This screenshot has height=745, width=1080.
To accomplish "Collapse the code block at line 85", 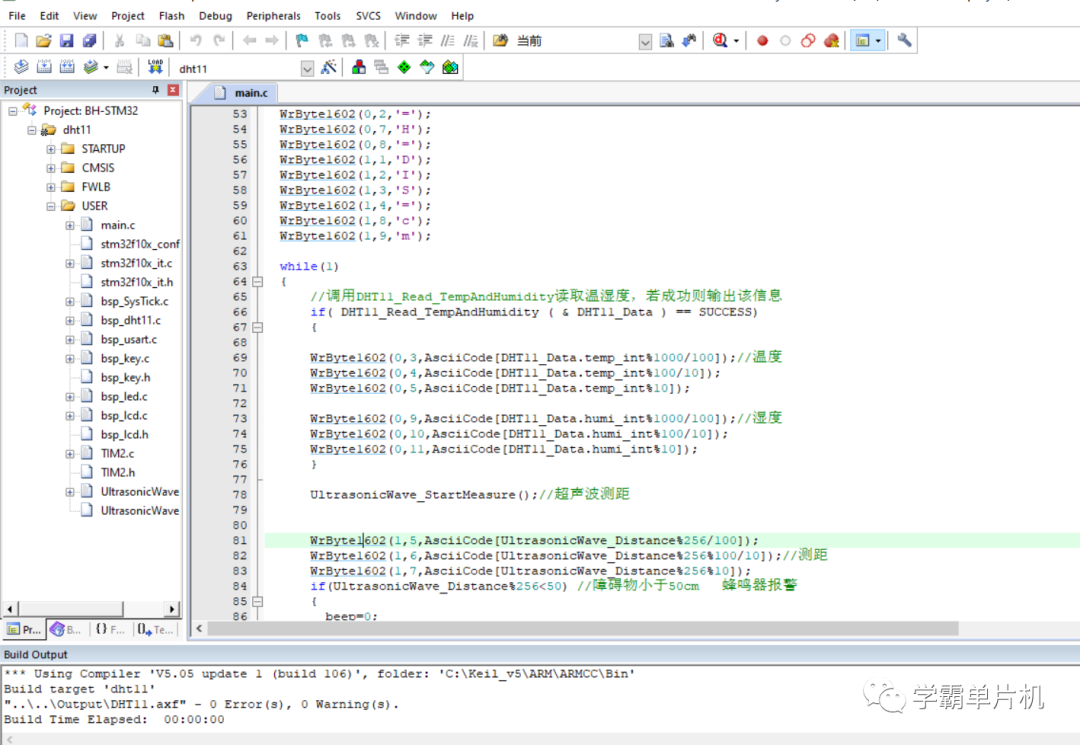I will click(x=258, y=601).
